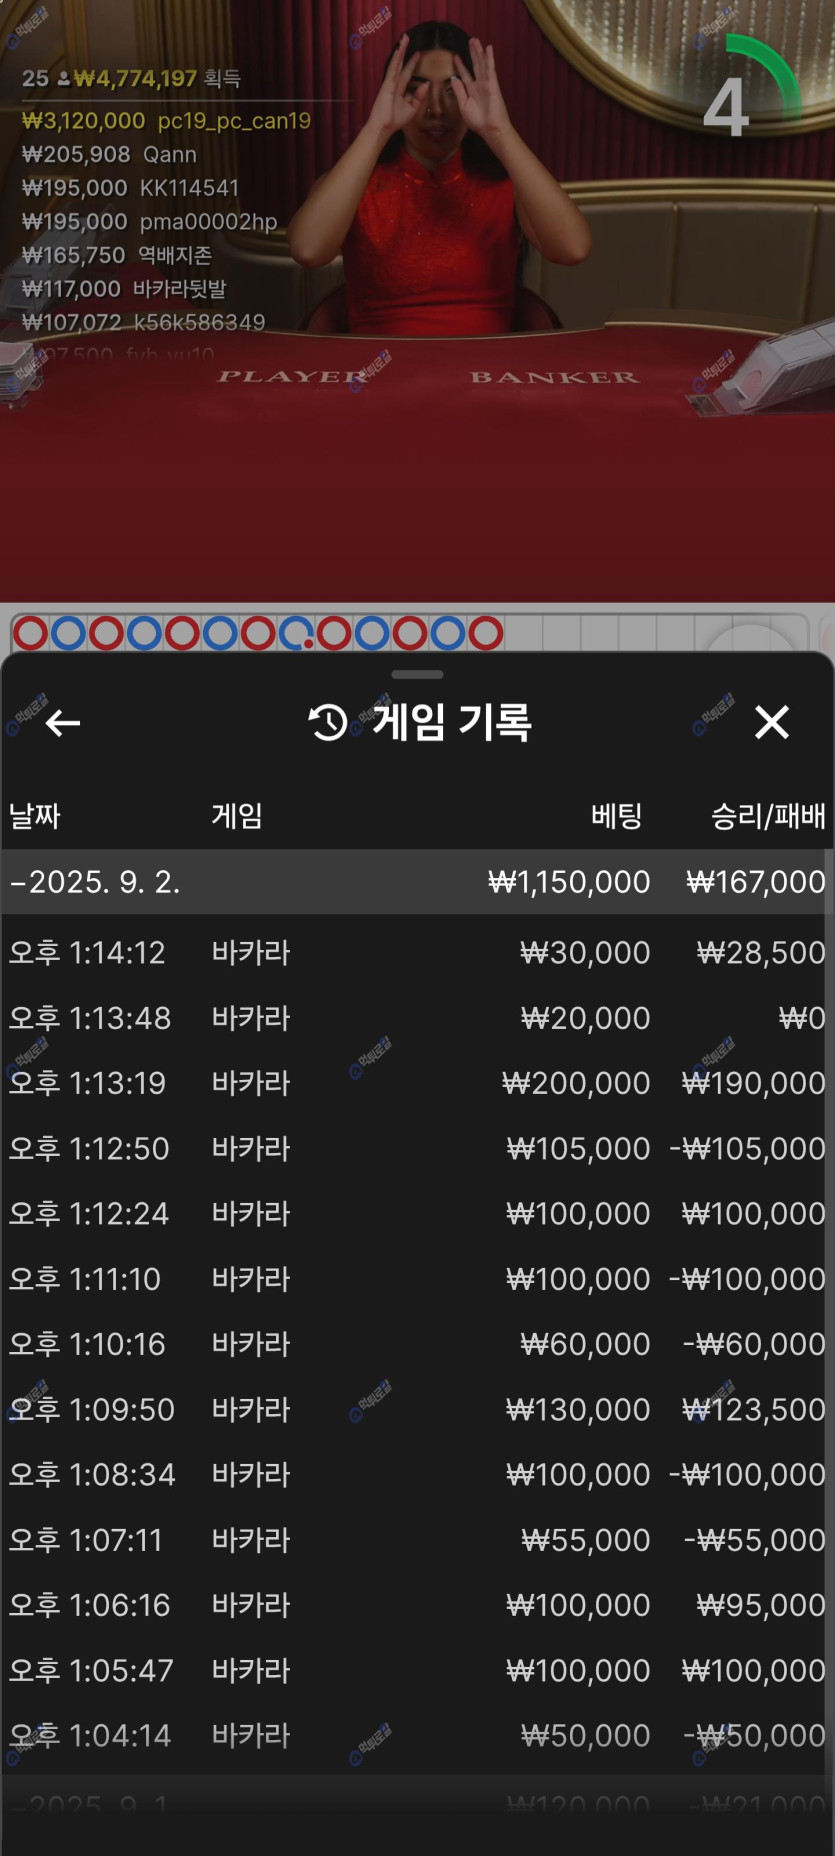Select the 오후 1:04:14 game record row
The image size is (835, 1856).
click(417, 1735)
